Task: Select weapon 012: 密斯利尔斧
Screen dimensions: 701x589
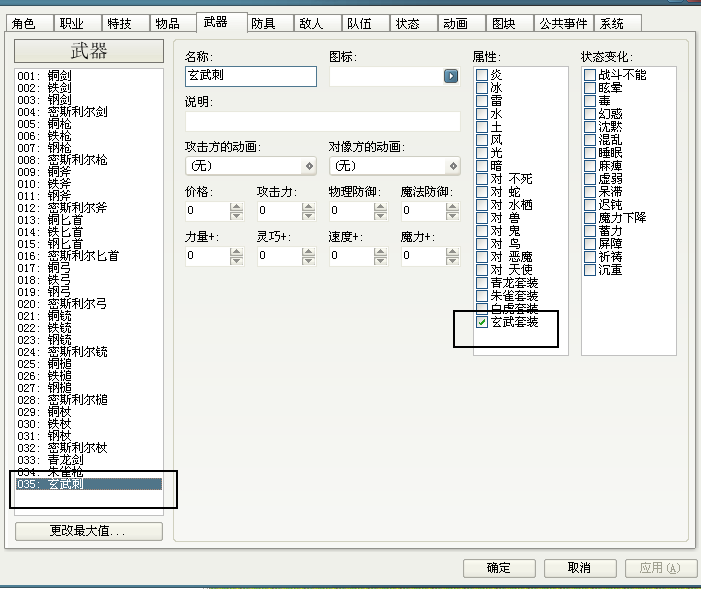Action: coord(89,208)
